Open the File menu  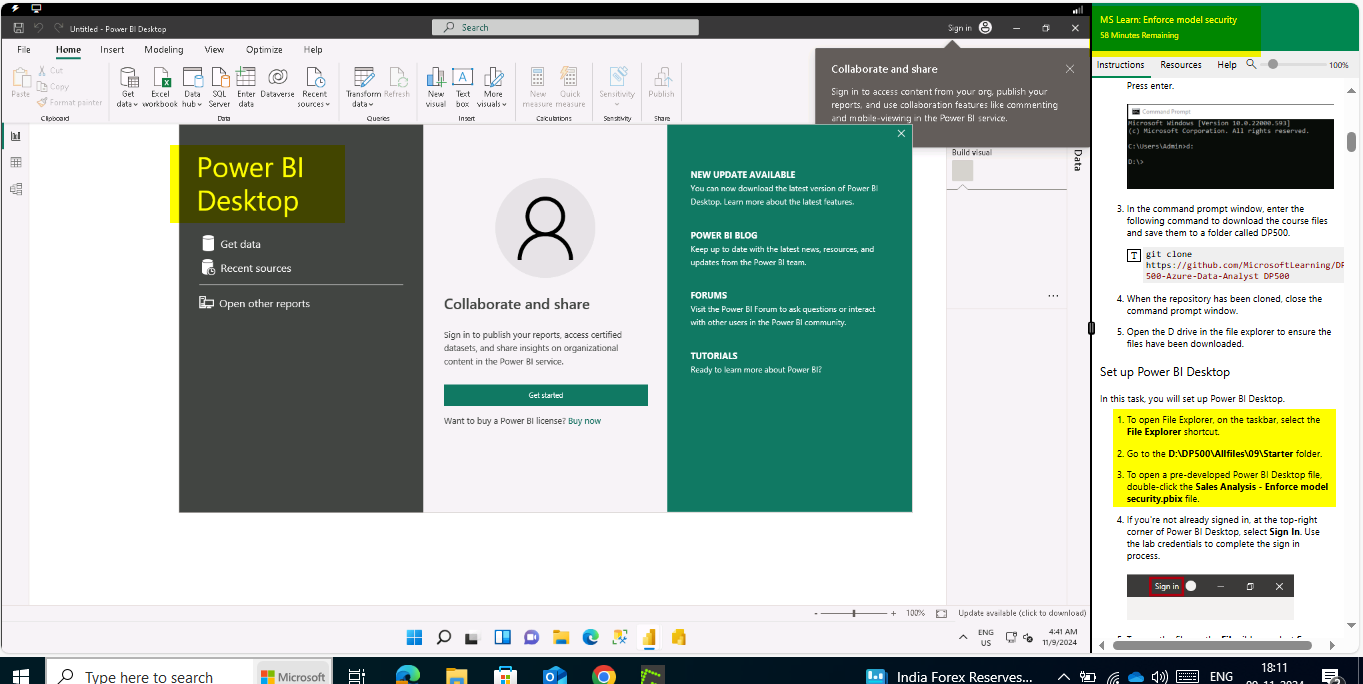(x=24, y=49)
